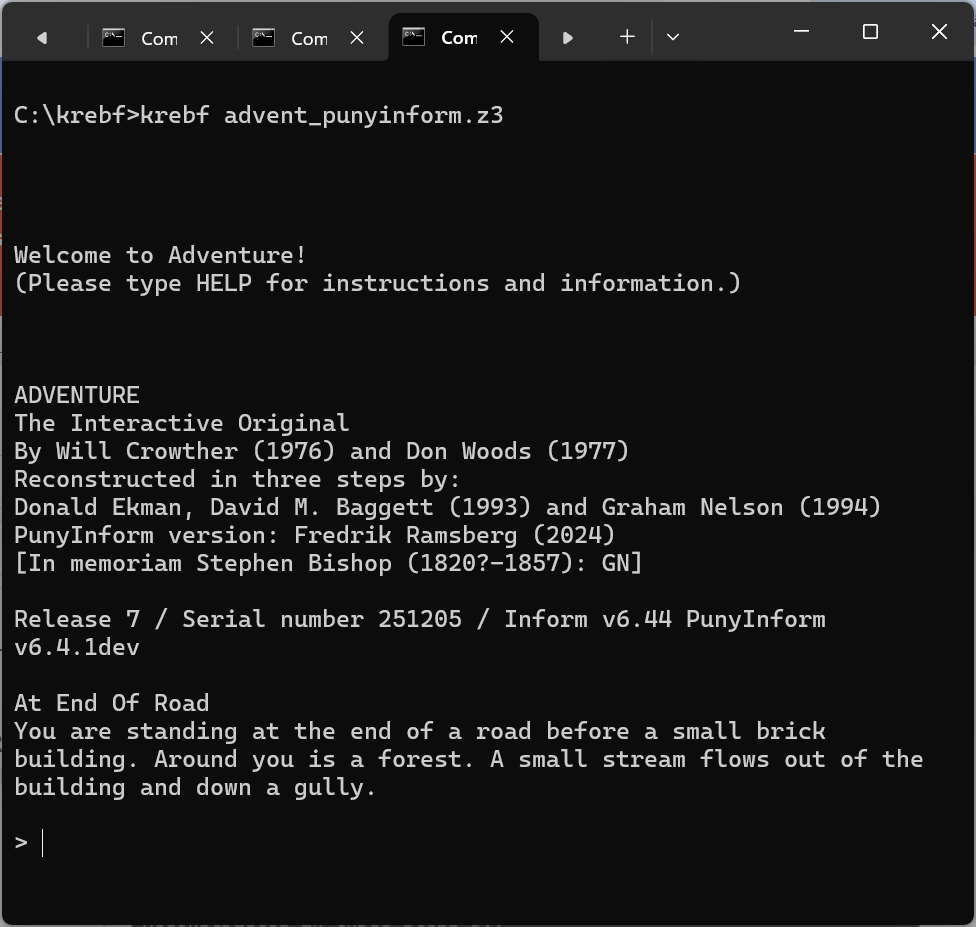Select the third active Command Prompt tab label
Screen dimensions: 976x927
pos(459,38)
